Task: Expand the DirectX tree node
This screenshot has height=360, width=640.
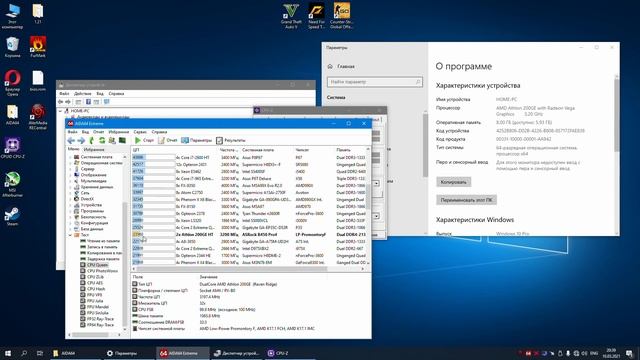Action: pyautogui.click(x=70, y=199)
